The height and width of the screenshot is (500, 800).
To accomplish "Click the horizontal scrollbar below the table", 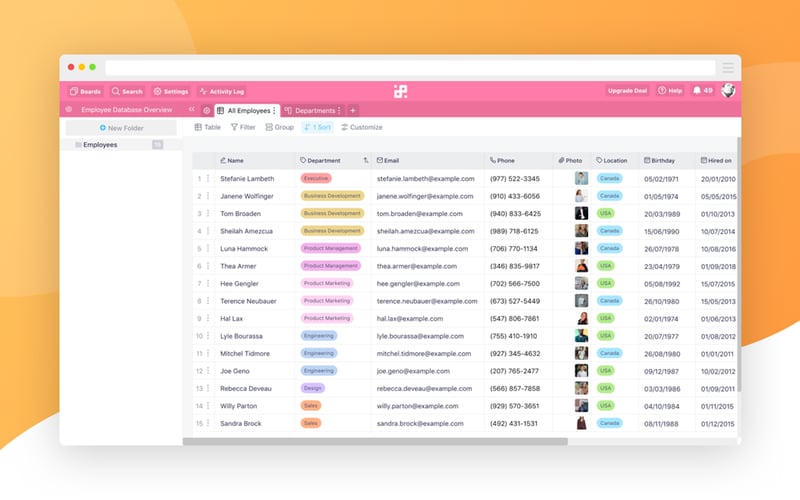I will point(375,441).
